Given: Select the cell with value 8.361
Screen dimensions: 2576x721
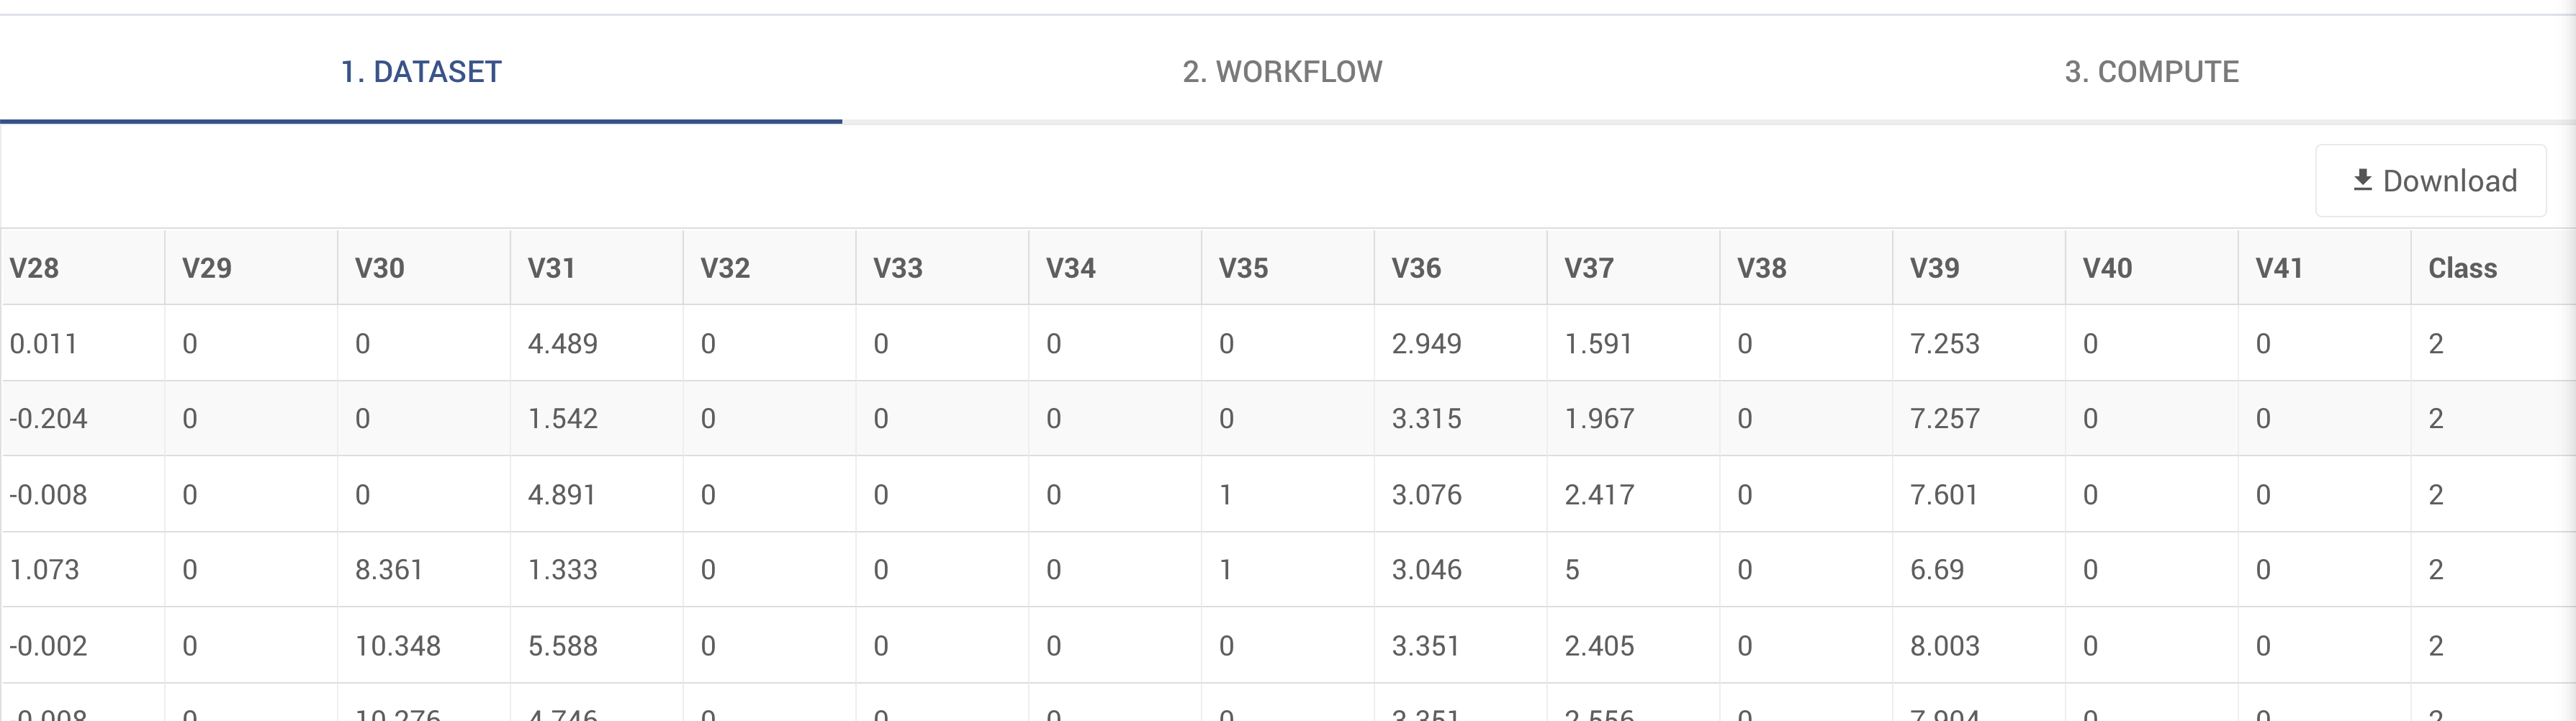Looking at the screenshot, I should pyautogui.click(x=389, y=569).
